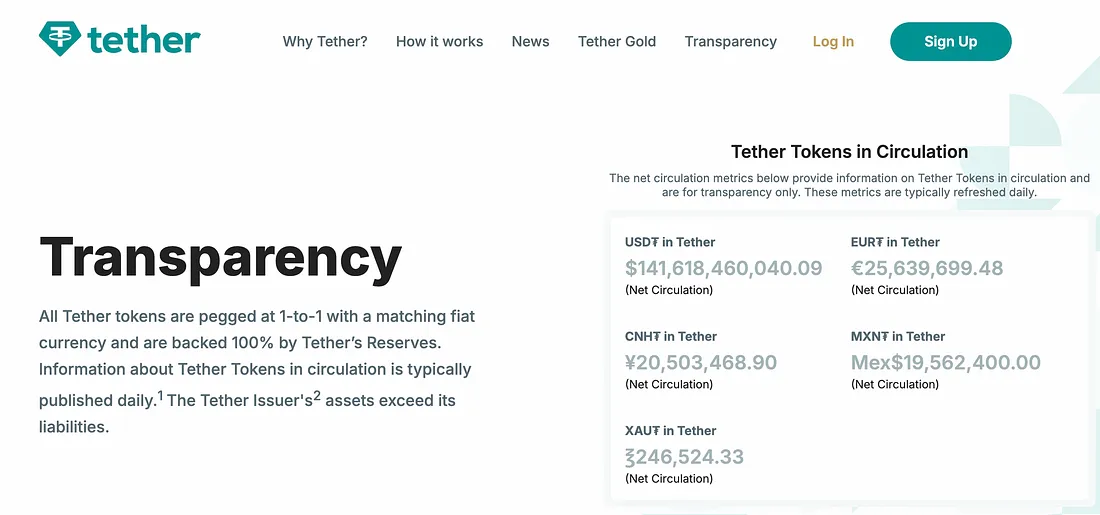Click the XAU₮ circulation value
Viewport: 1100px width, 515px height.
click(x=684, y=457)
